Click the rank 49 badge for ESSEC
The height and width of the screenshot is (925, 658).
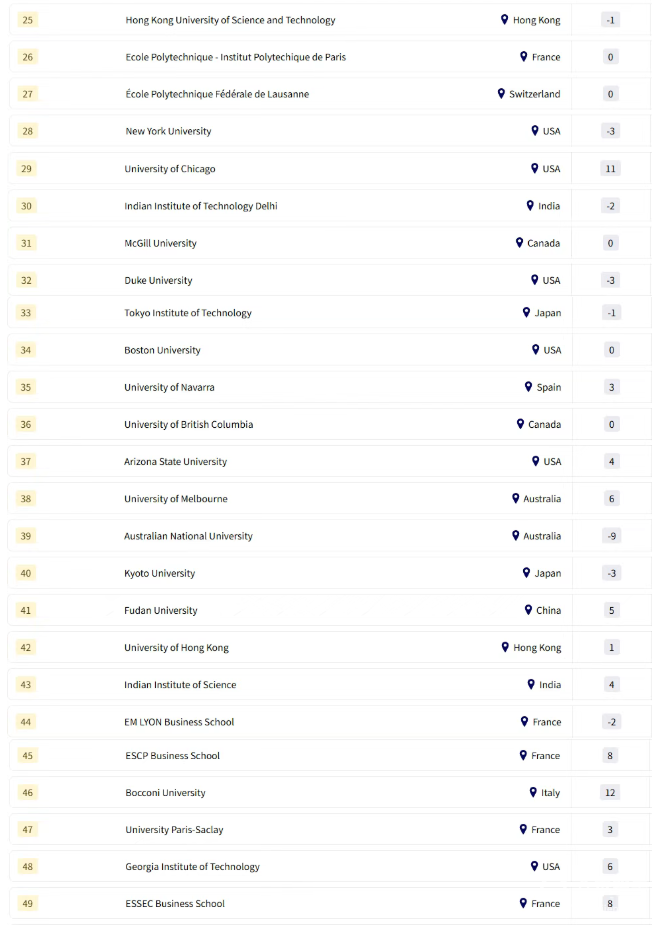27,904
